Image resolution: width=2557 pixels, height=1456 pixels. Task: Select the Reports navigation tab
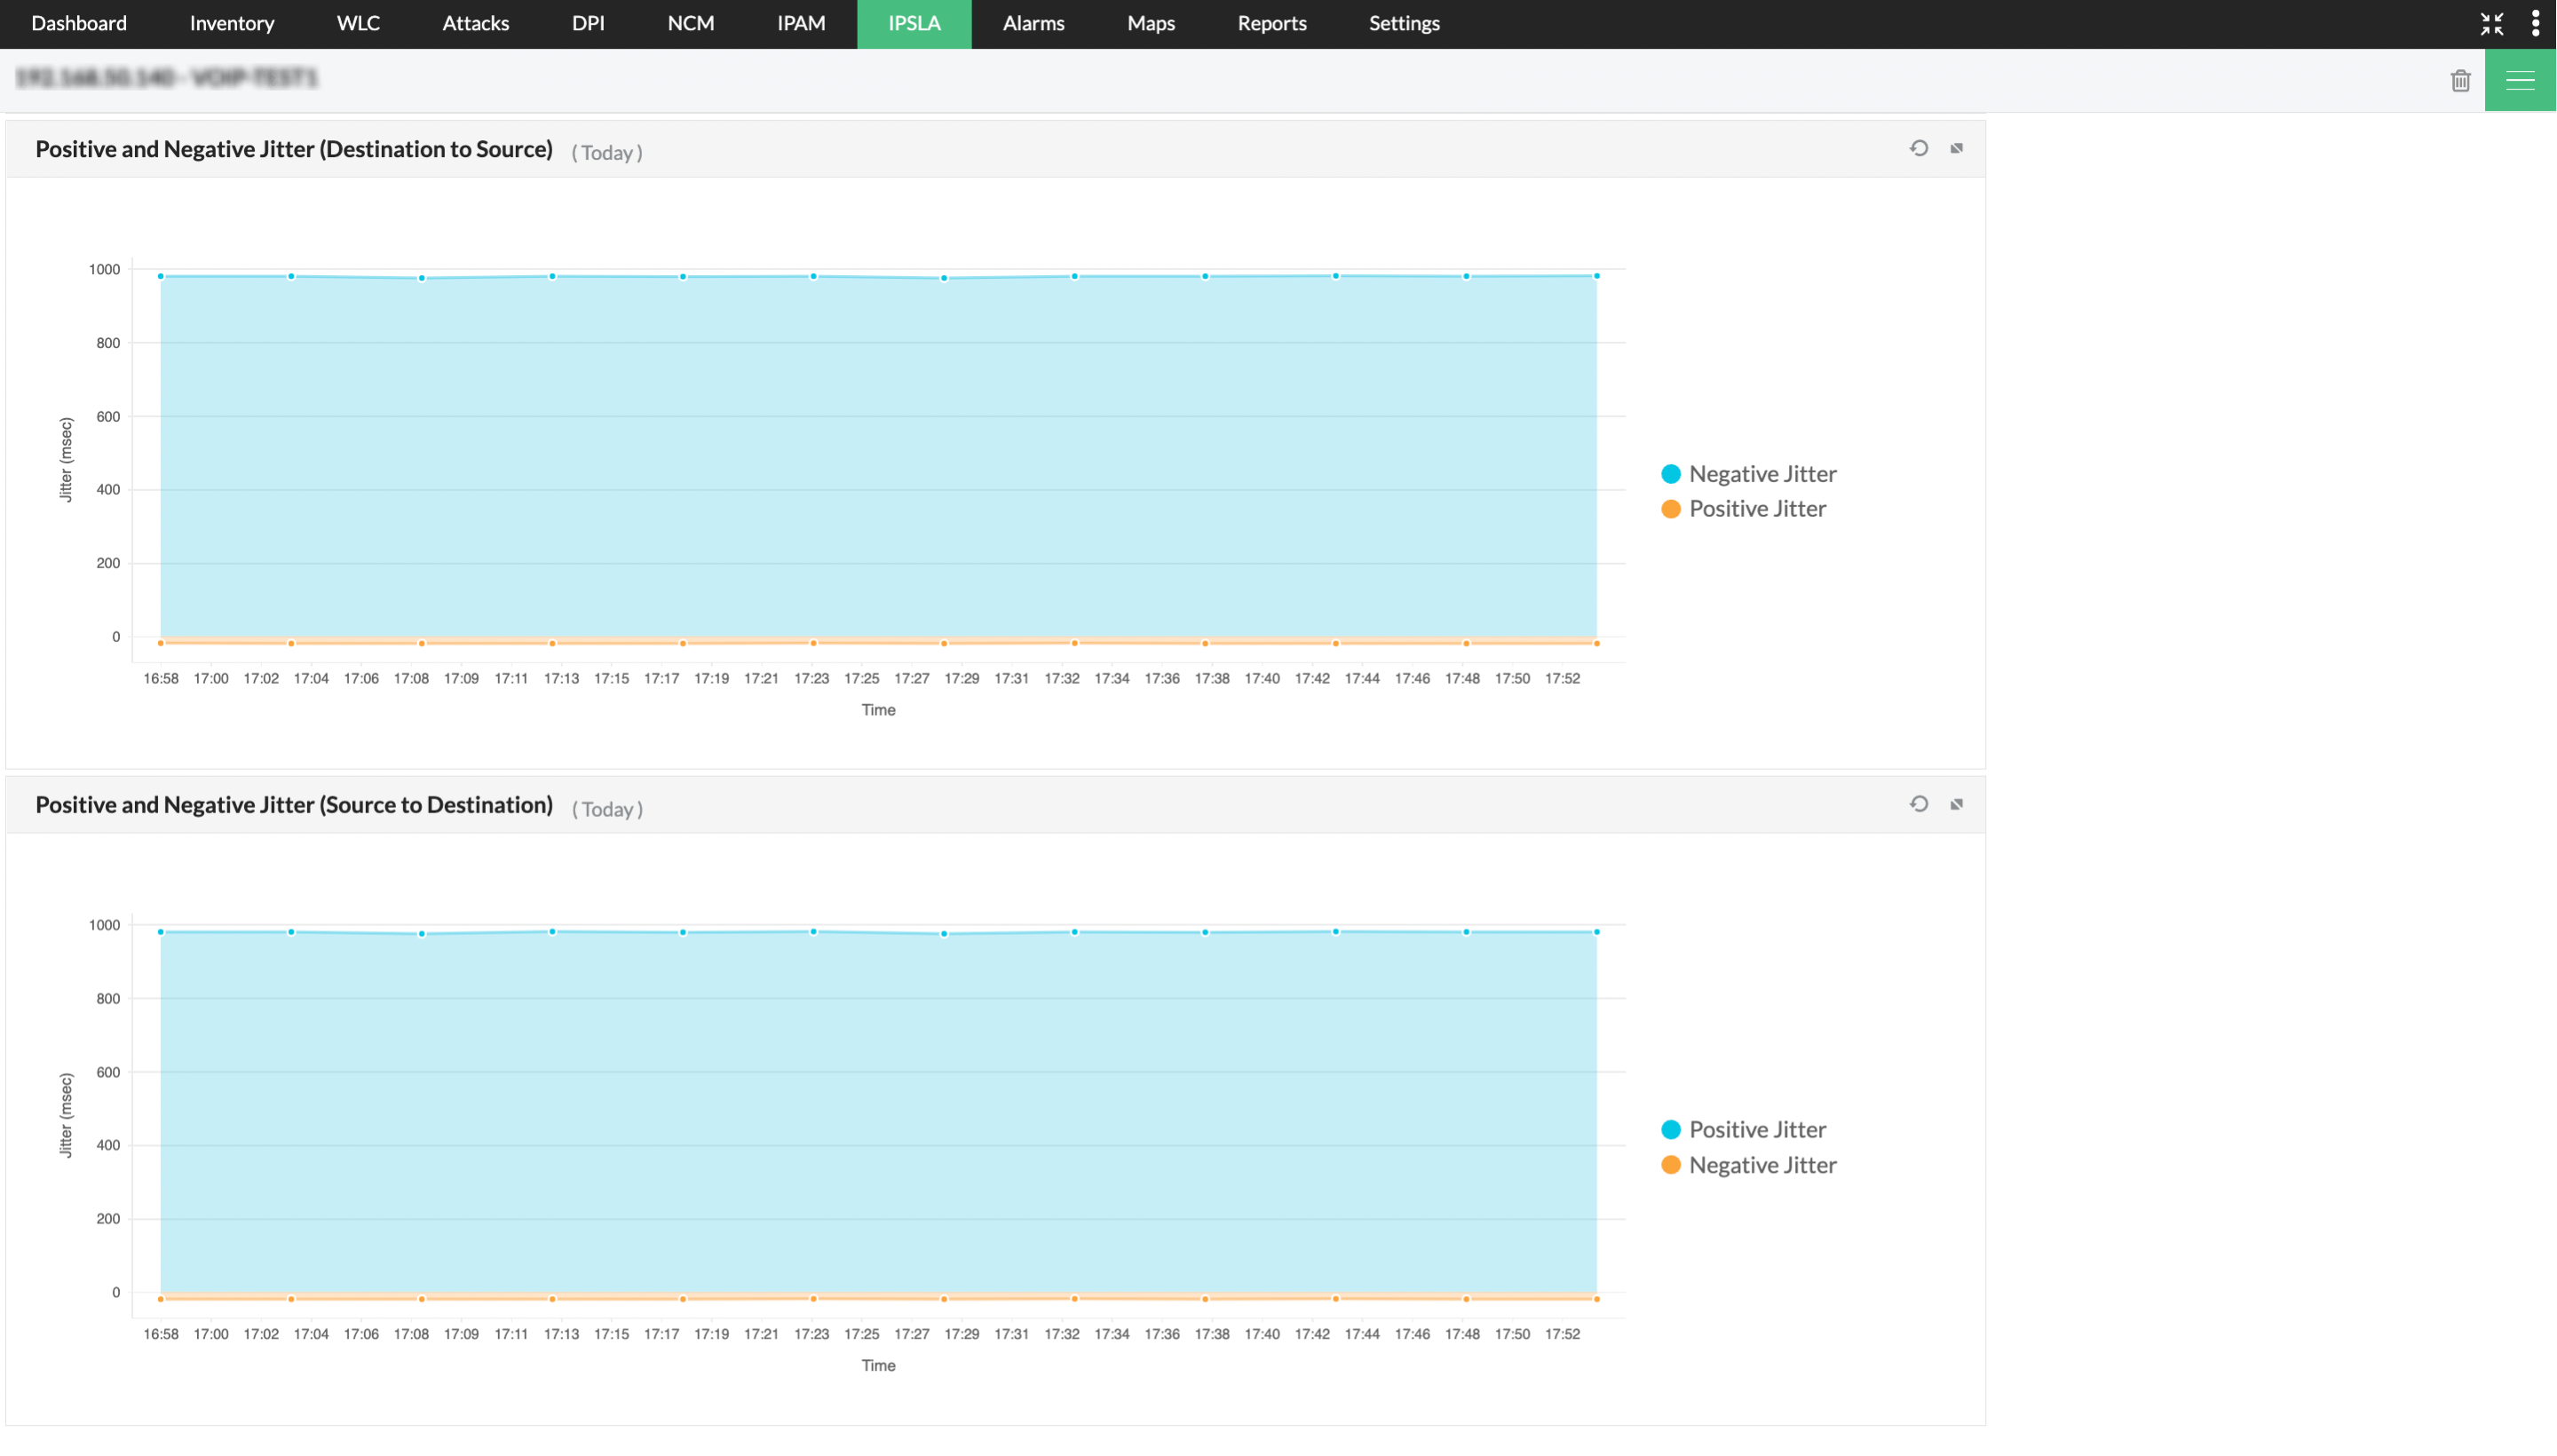click(1270, 23)
